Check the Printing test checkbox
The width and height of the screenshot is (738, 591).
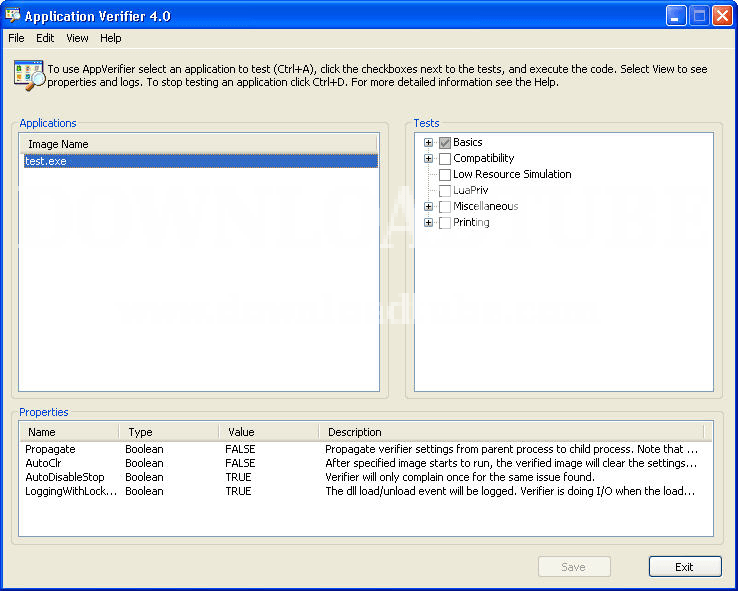(x=445, y=223)
